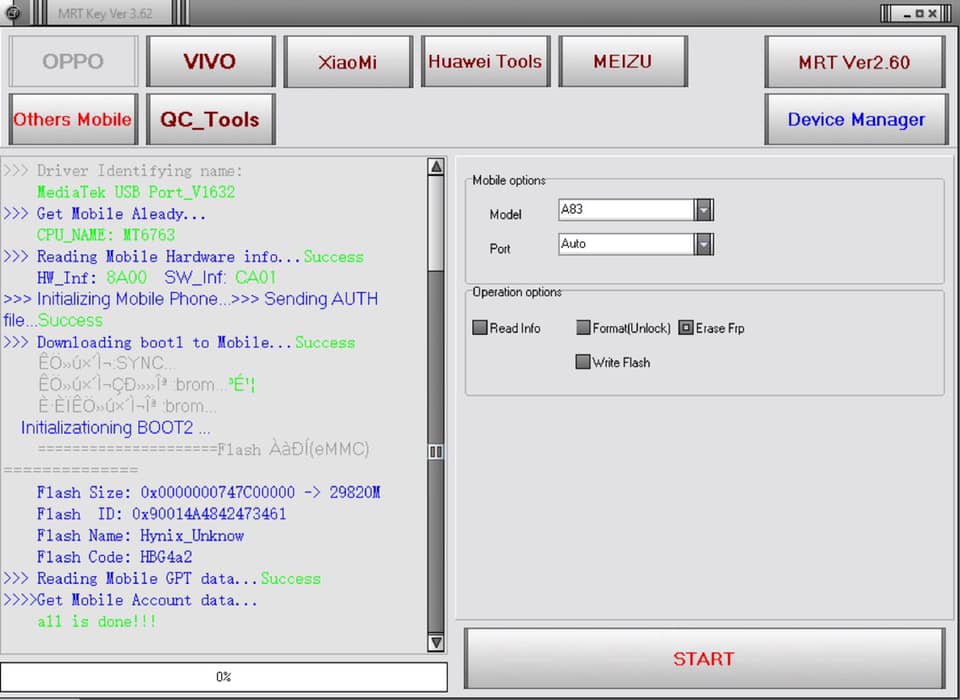Open Huawei Tools
This screenshot has width=960, height=700.
(x=485, y=61)
